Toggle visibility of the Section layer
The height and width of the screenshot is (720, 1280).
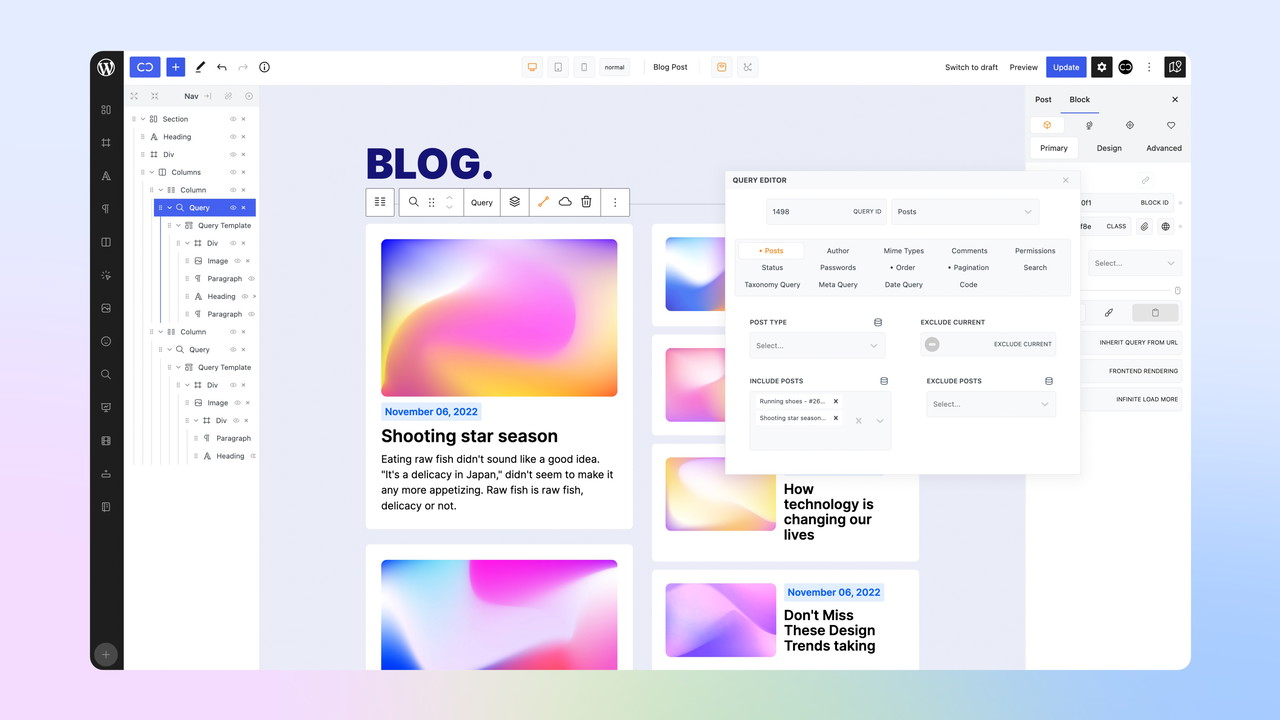(233, 119)
